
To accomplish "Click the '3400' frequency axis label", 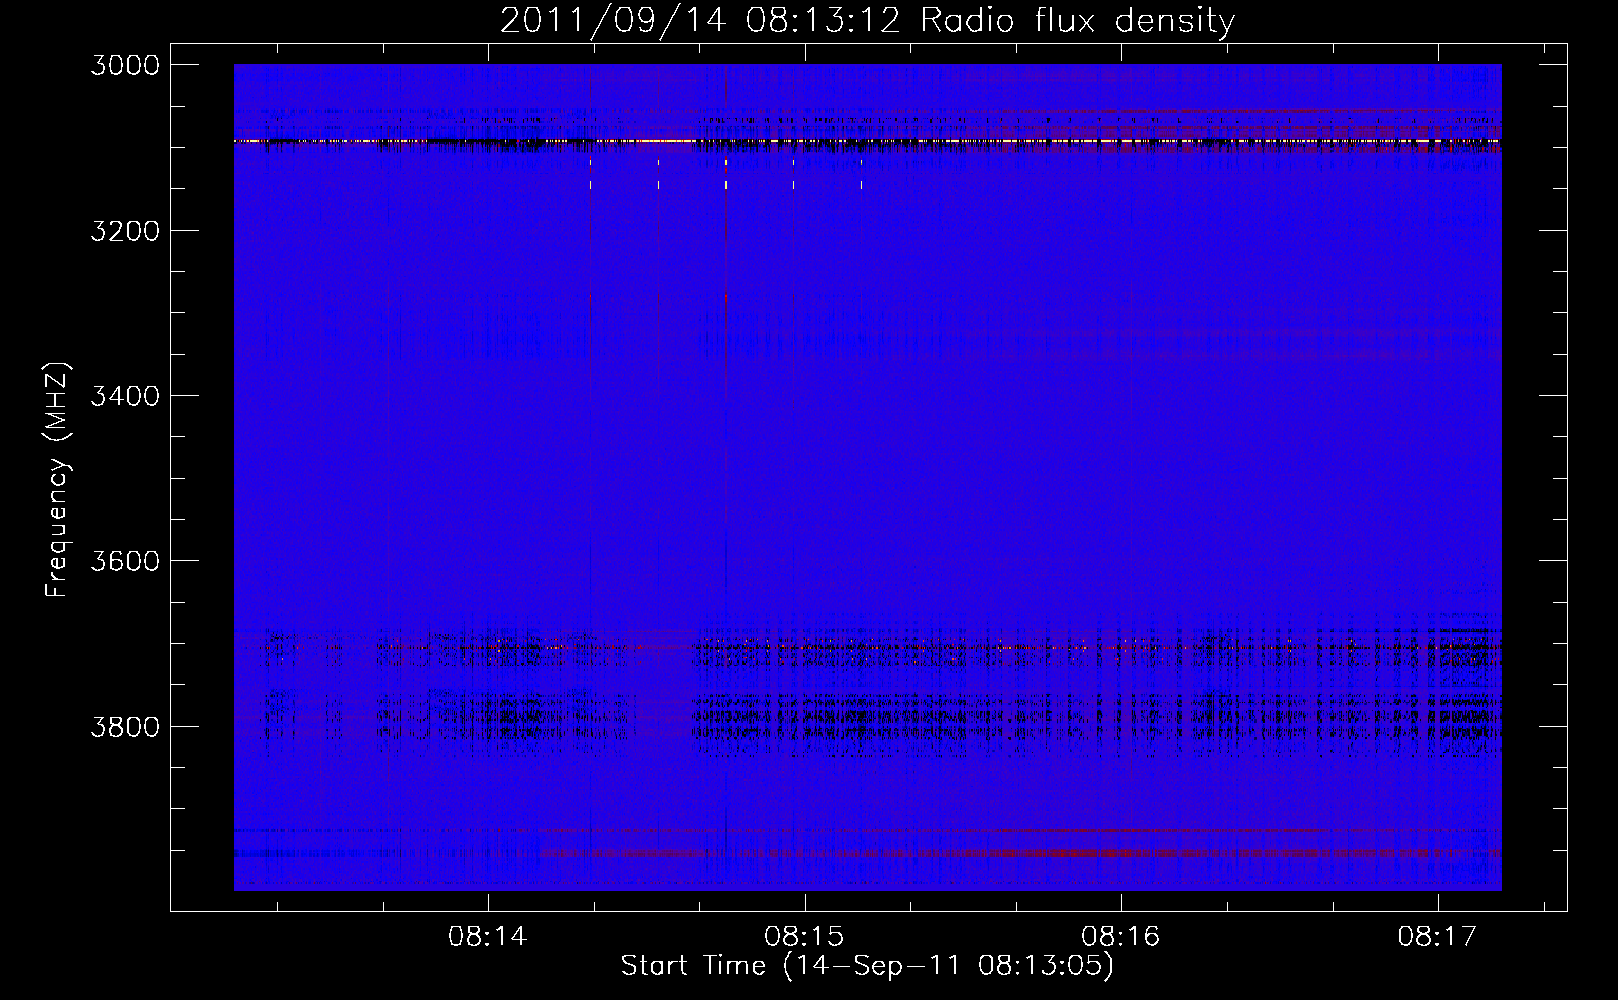I will (125, 396).
